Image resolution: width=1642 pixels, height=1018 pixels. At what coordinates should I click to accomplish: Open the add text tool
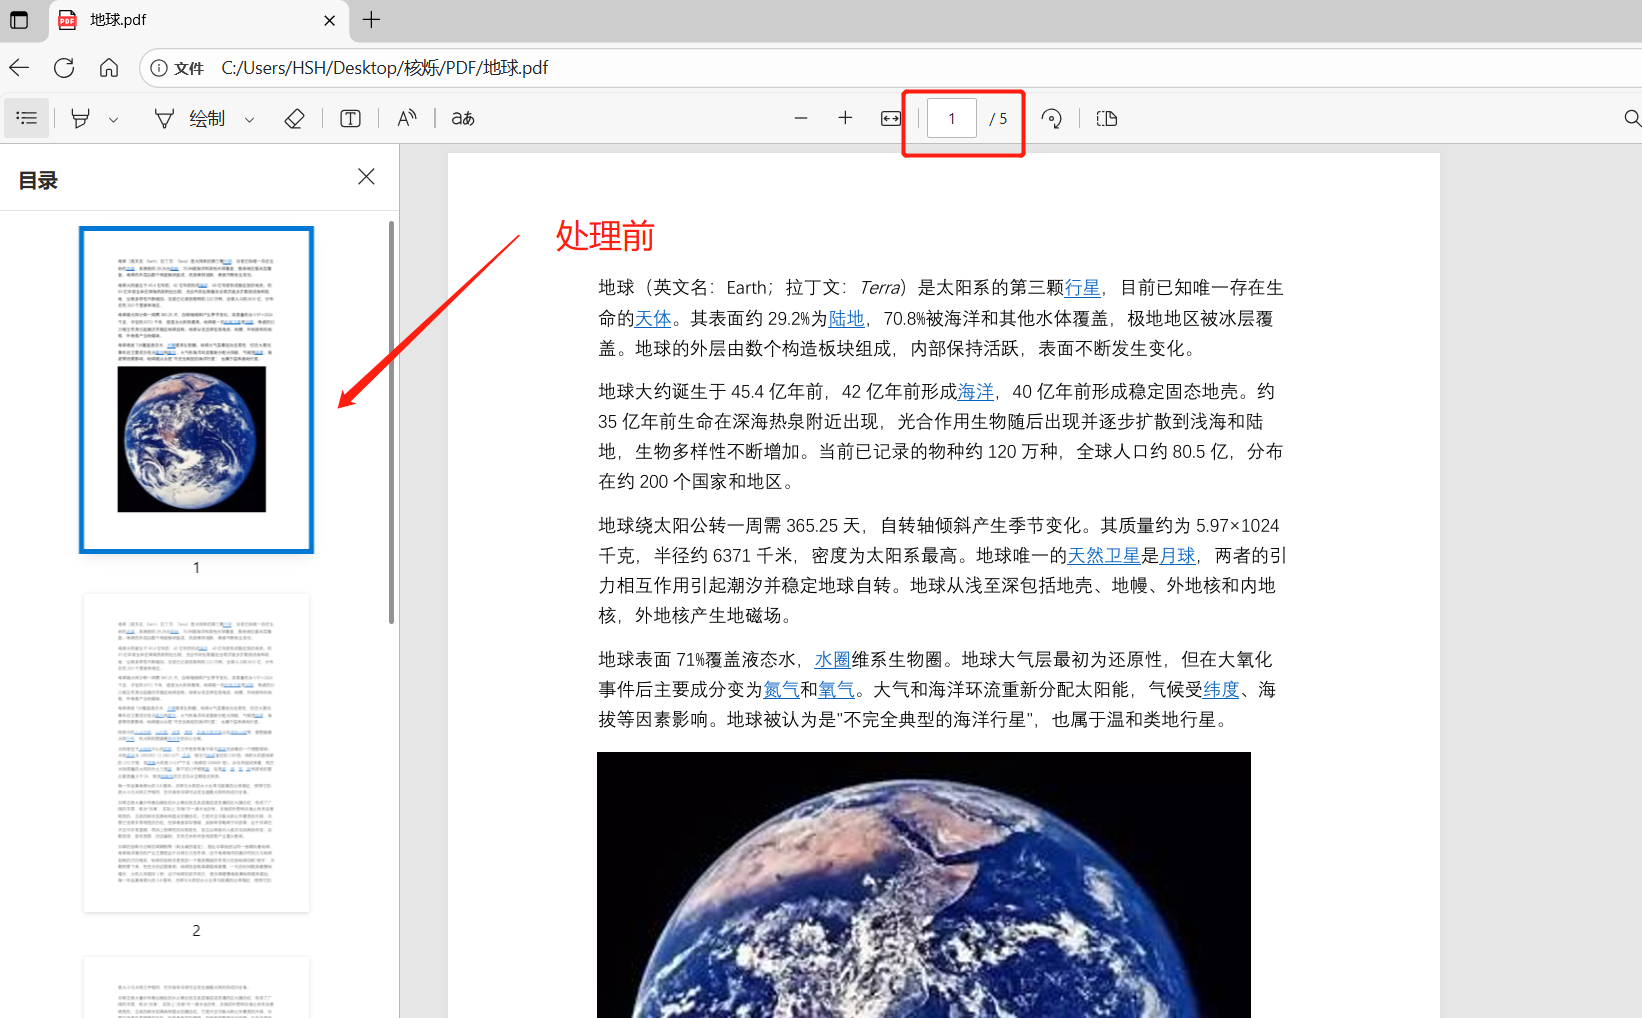(350, 117)
